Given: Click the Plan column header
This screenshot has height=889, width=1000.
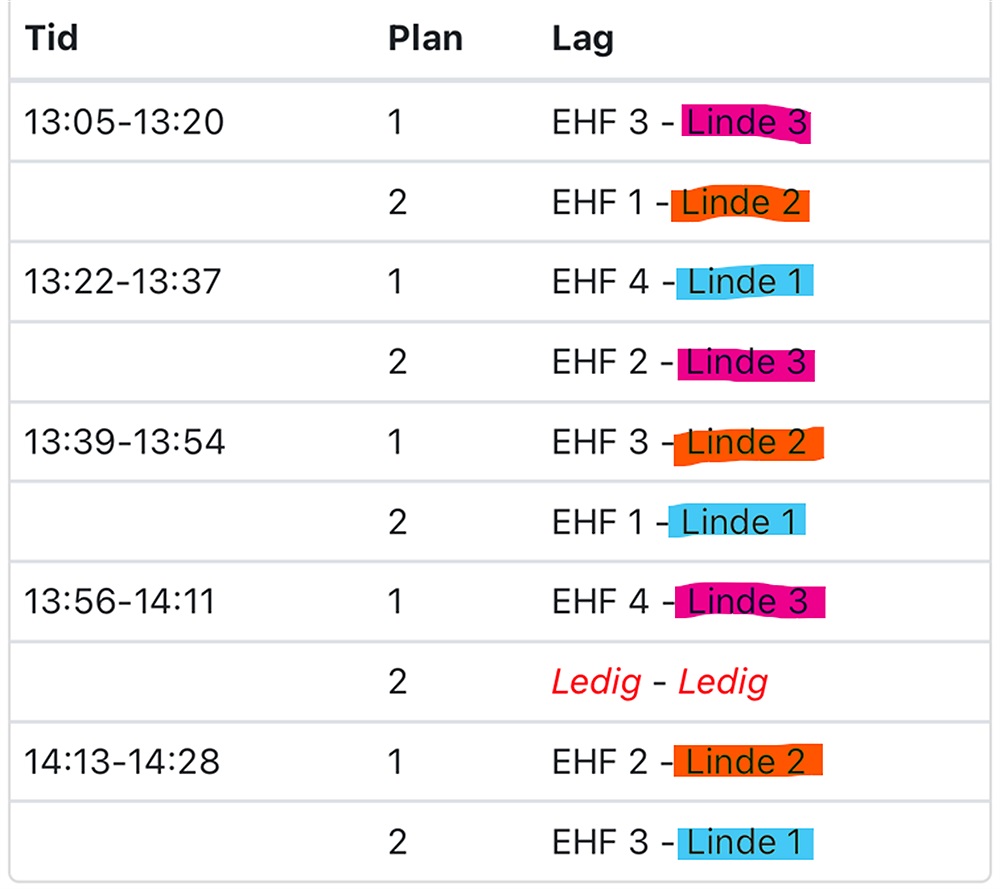Looking at the screenshot, I should coord(425,38).
